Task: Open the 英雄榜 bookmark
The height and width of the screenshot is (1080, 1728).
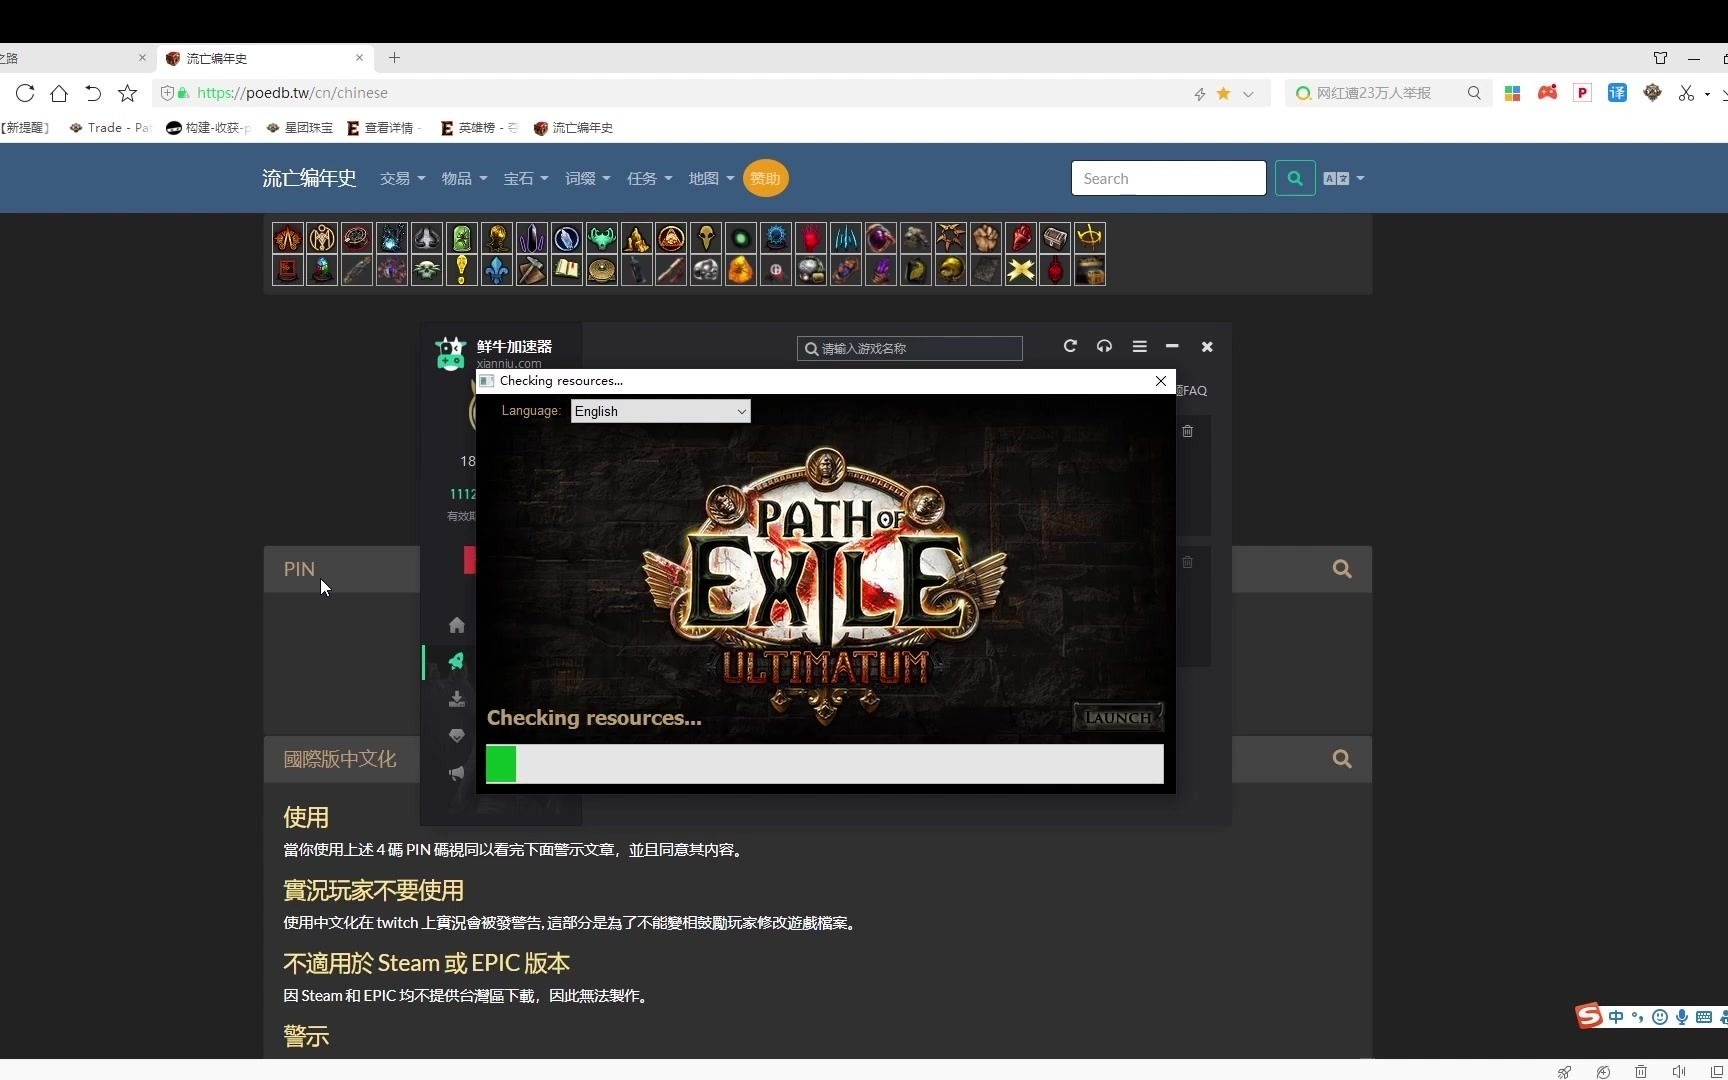Action: click(x=478, y=128)
